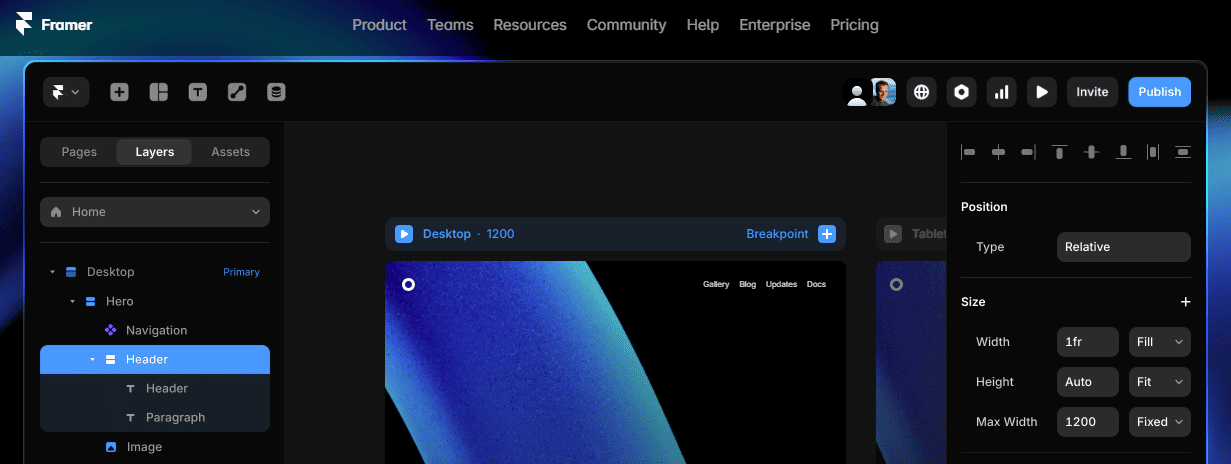This screenshot has width=1231, height=464.
Task: Click Updates link in canvas navigation
Action: 781,285
